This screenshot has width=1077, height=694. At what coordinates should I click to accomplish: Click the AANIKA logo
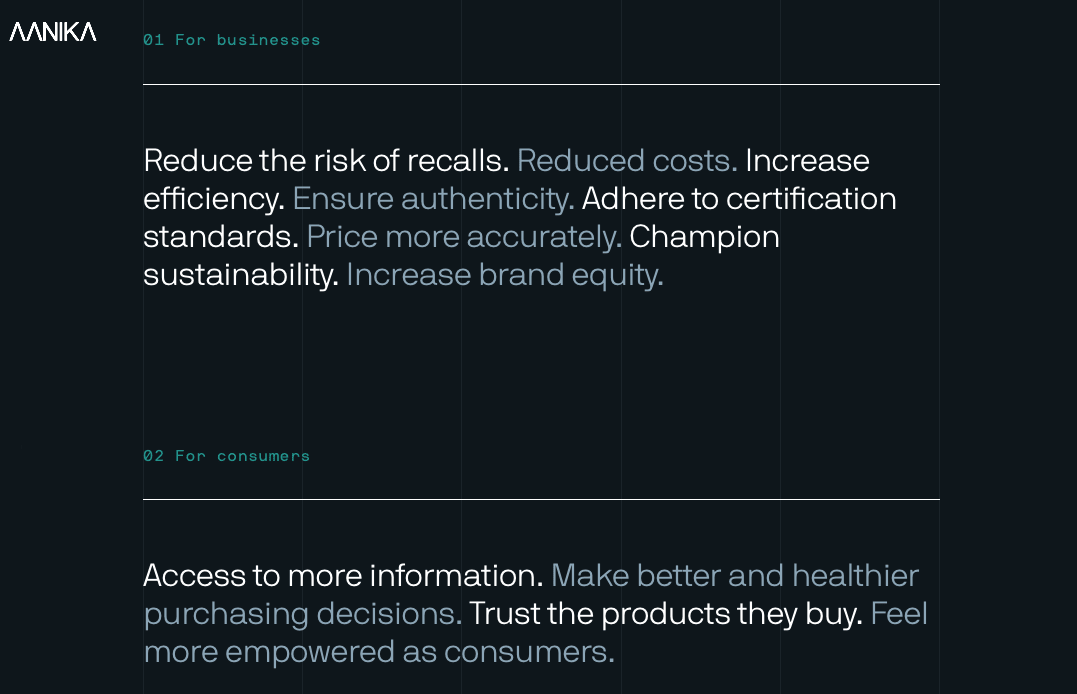click(53, 32)
